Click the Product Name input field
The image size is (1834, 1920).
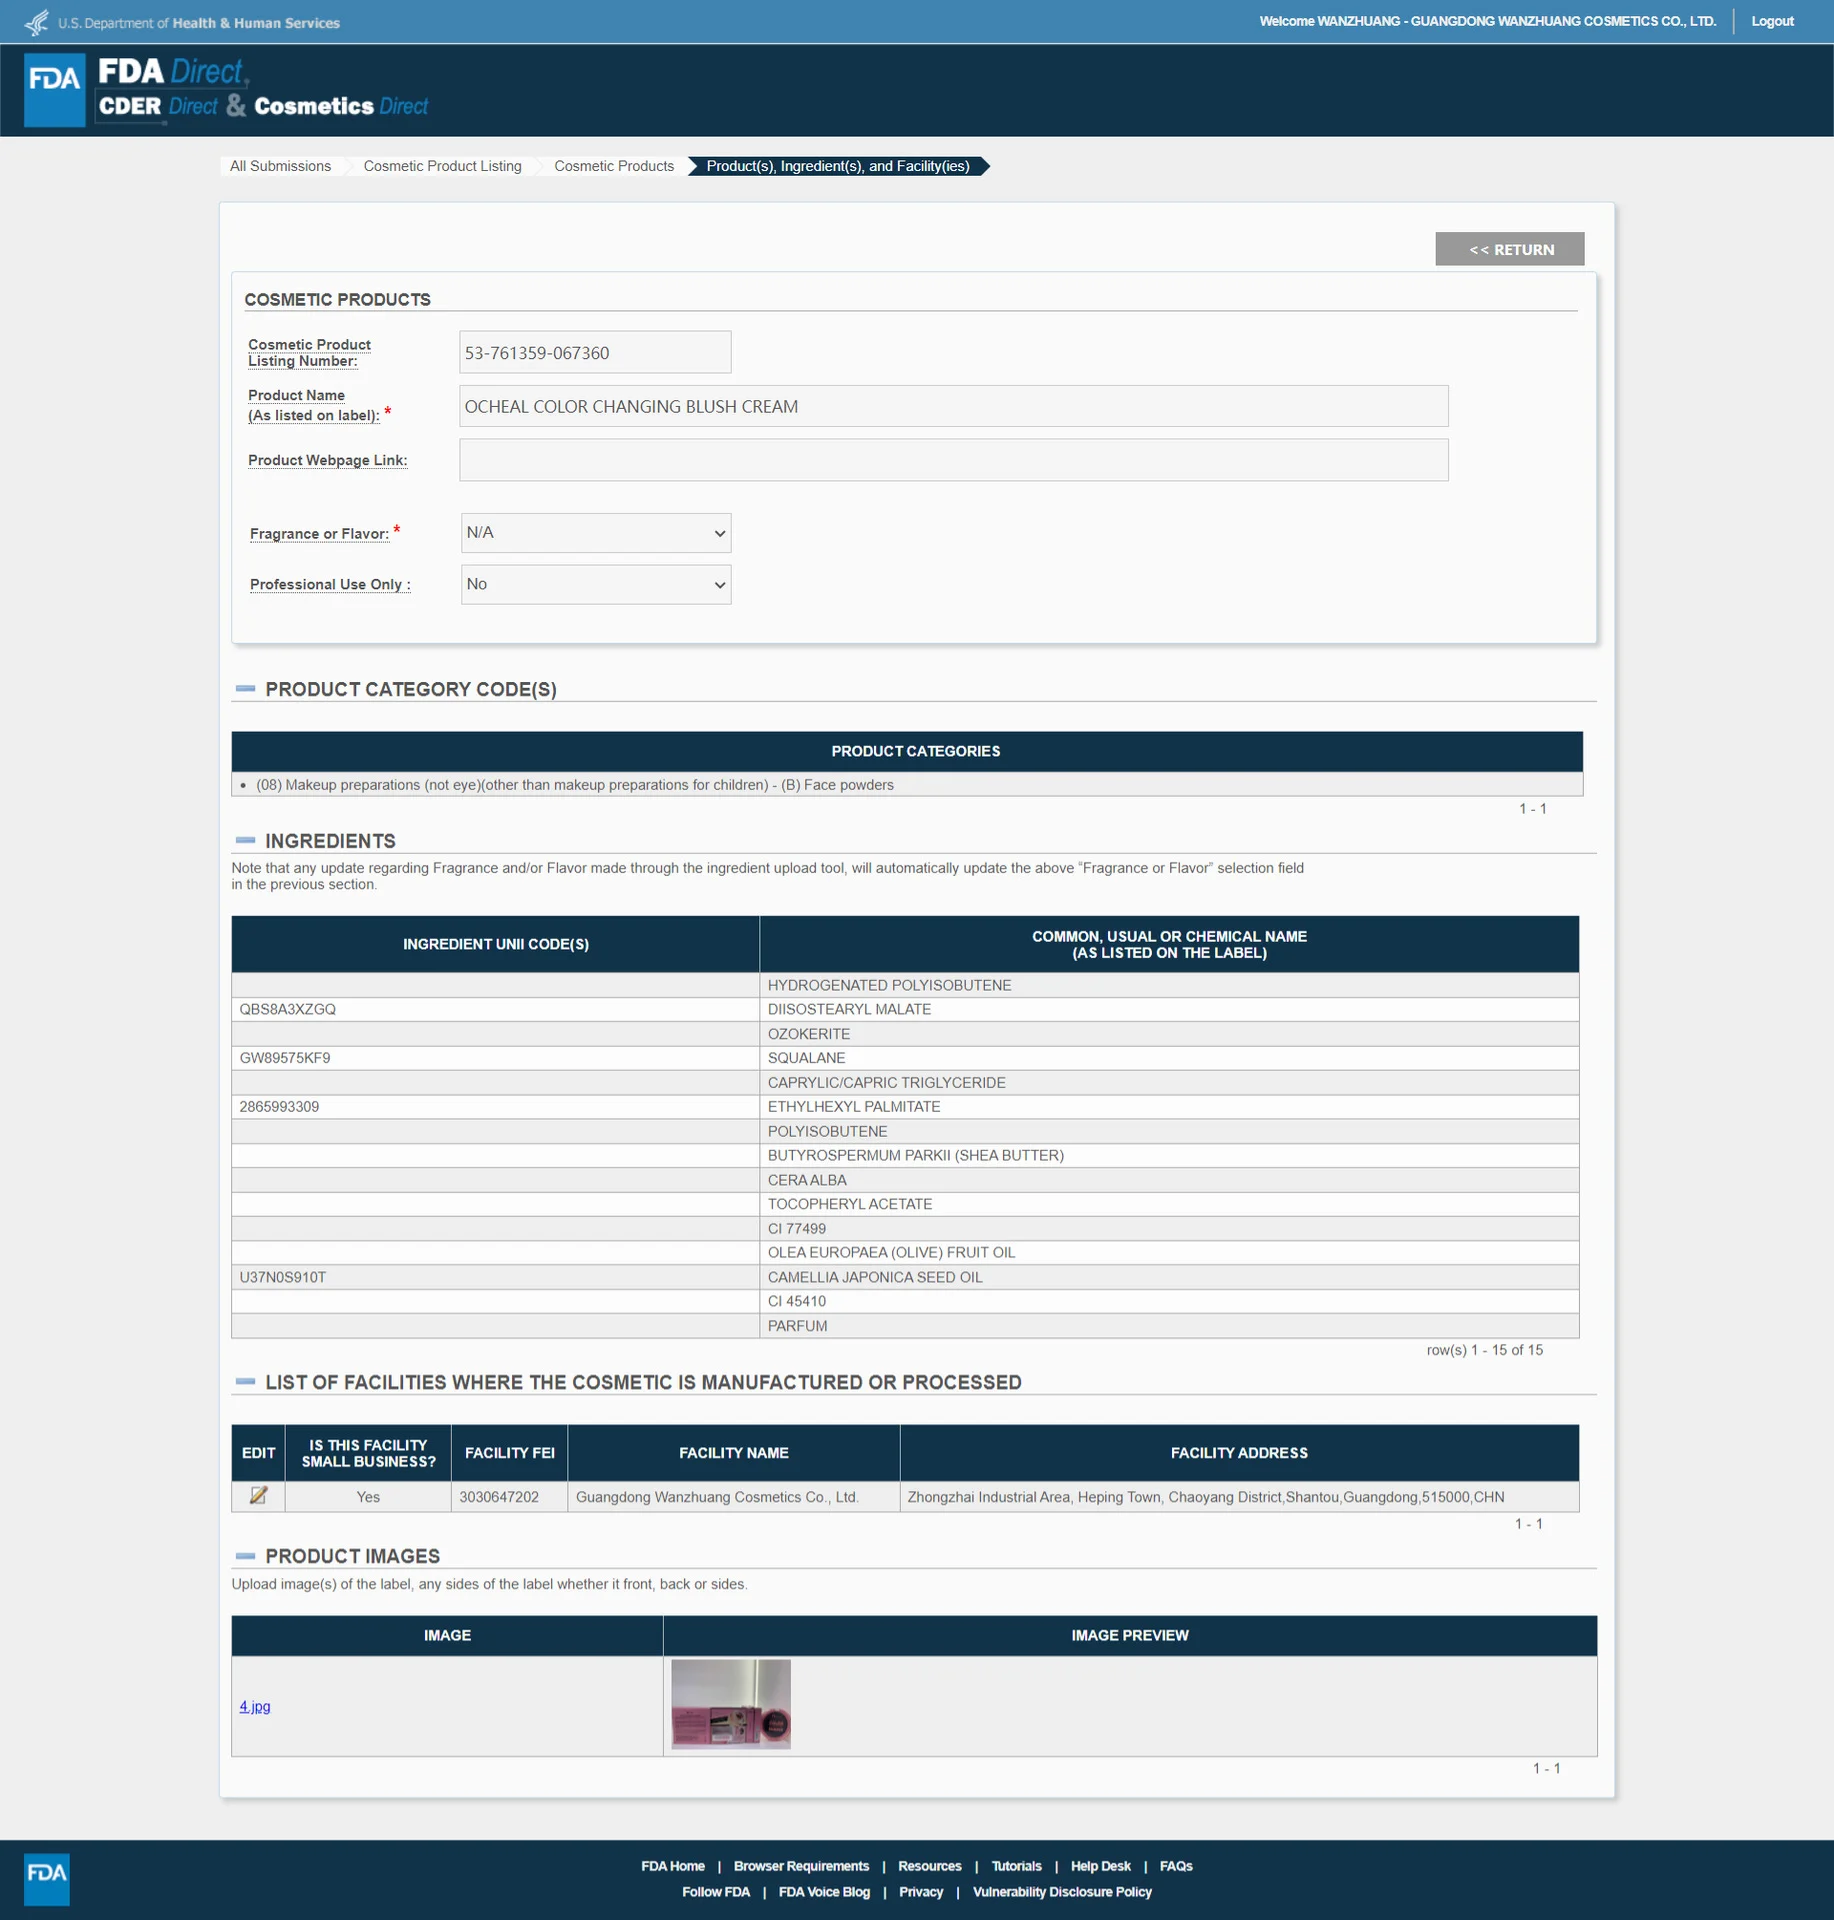[953, 406]
